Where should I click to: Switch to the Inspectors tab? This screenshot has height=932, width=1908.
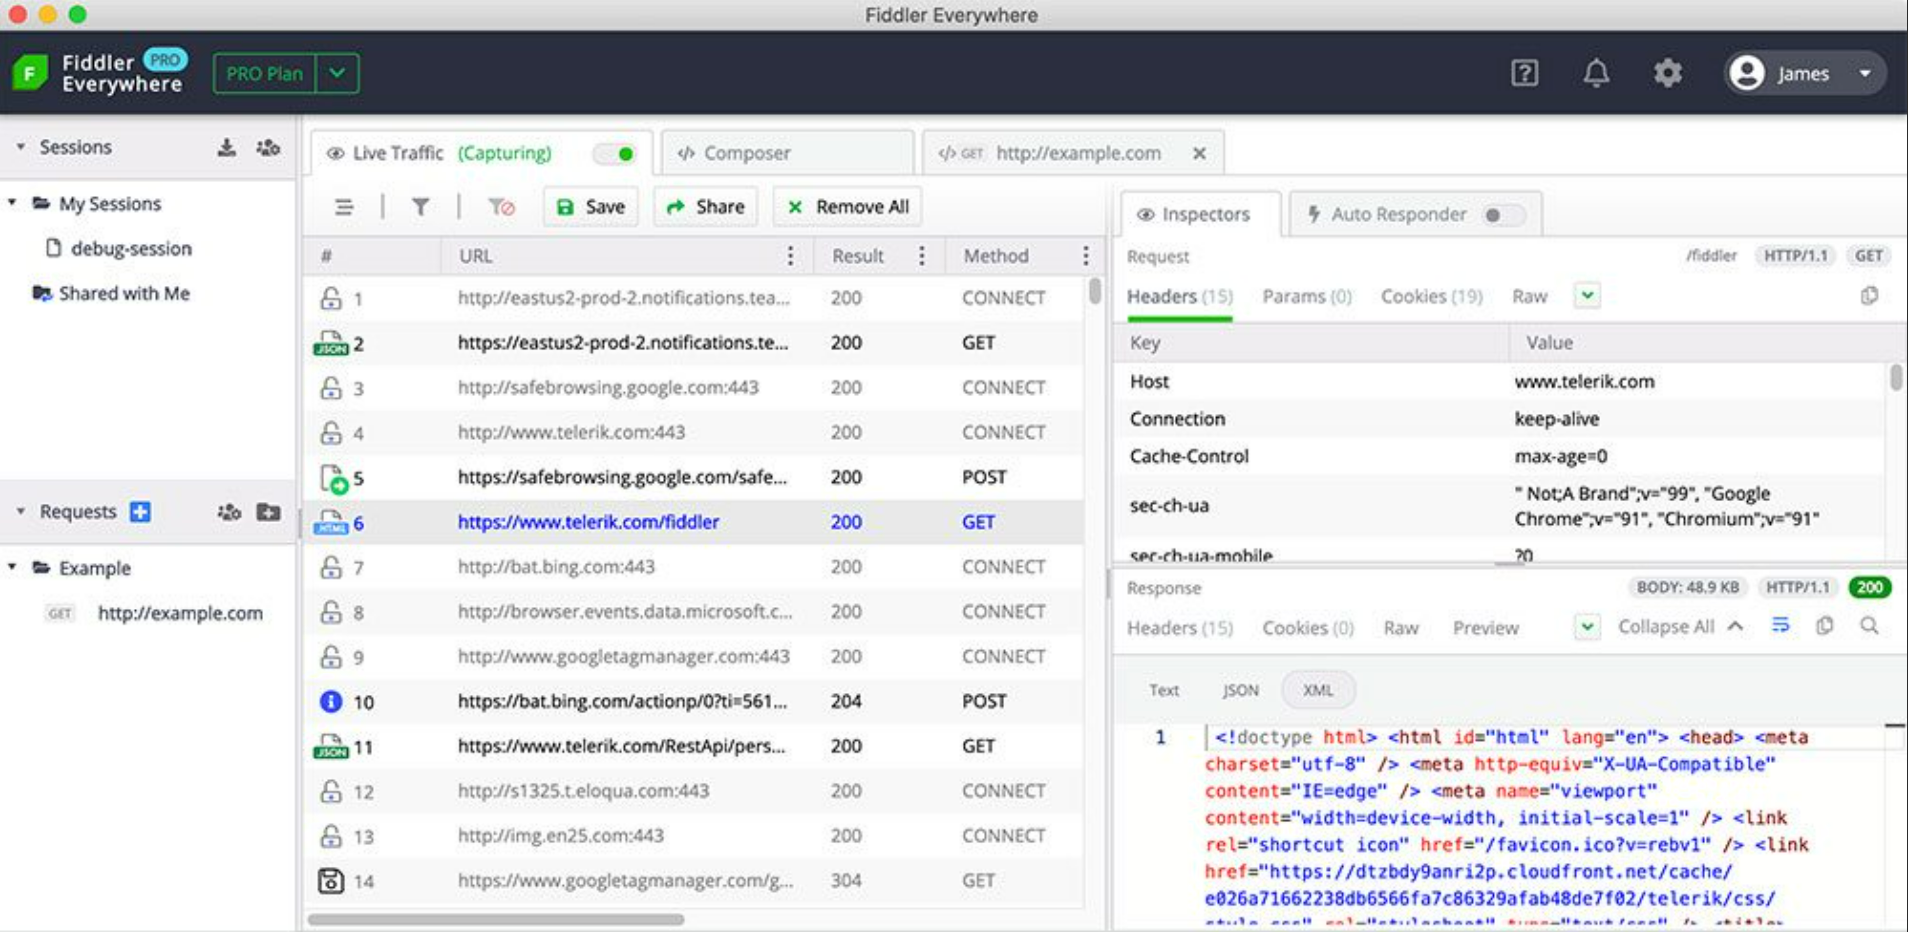point(1200,214)
